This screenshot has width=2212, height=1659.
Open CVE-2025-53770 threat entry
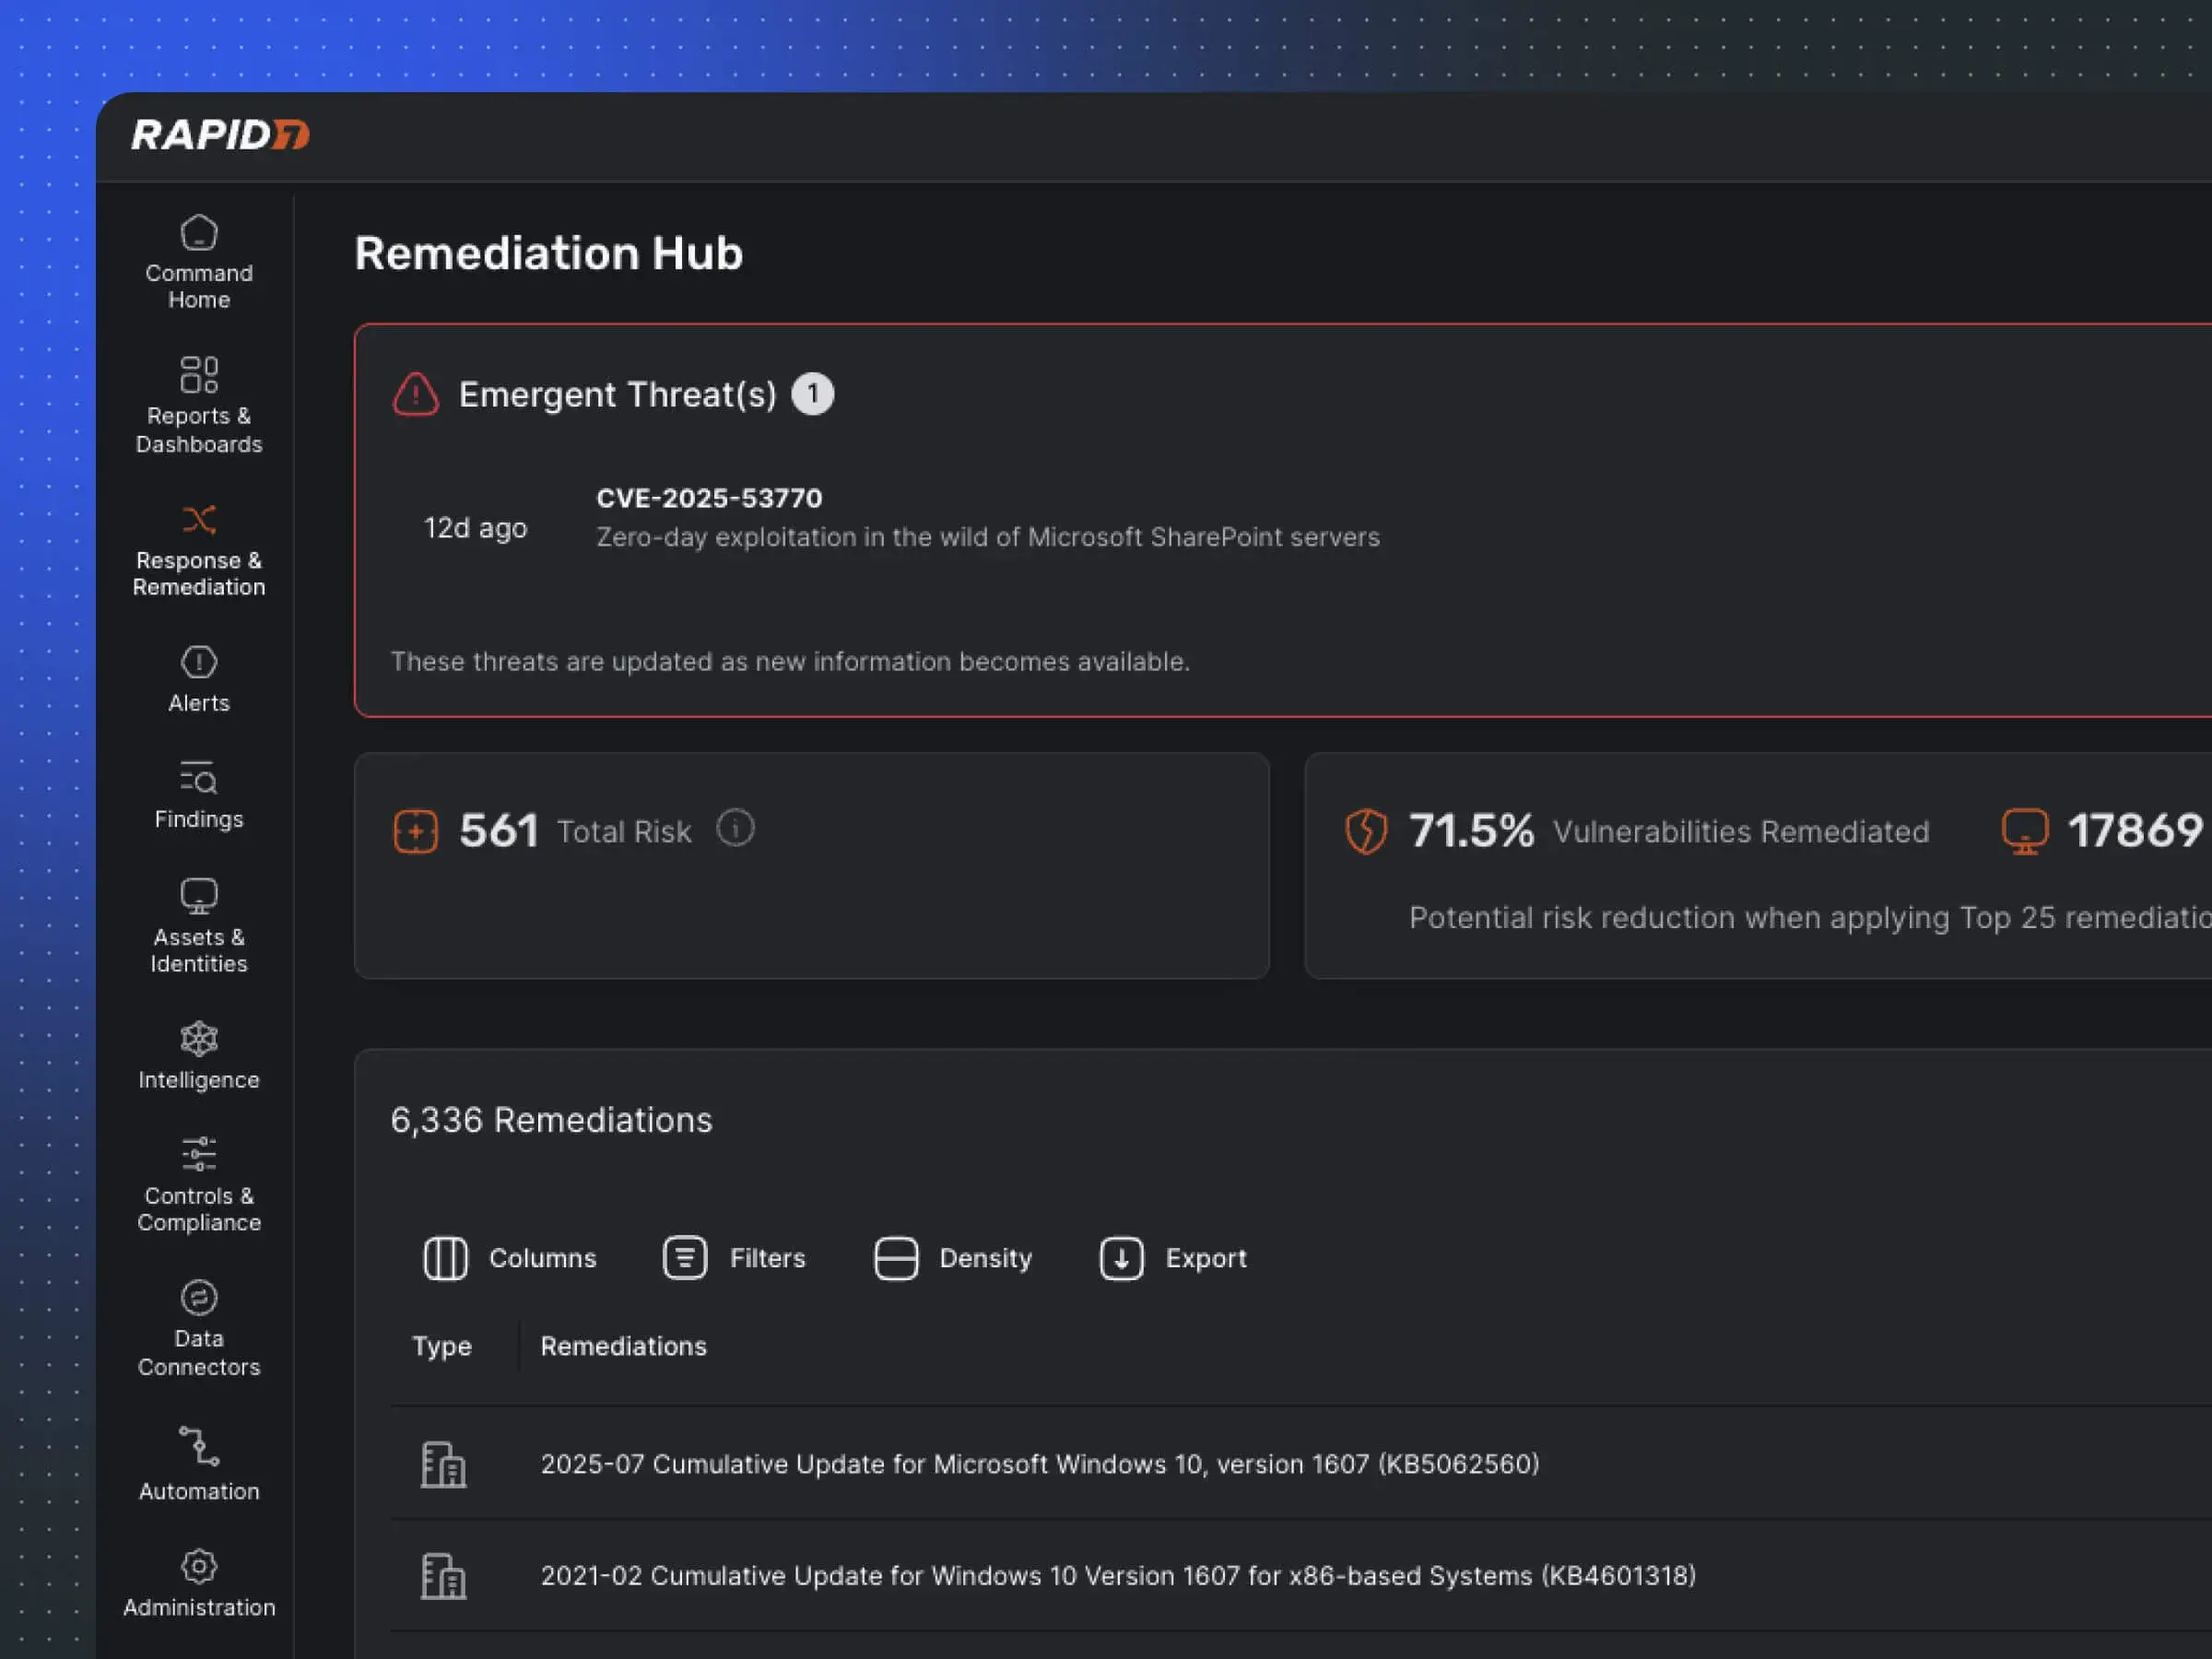[709, 498]
